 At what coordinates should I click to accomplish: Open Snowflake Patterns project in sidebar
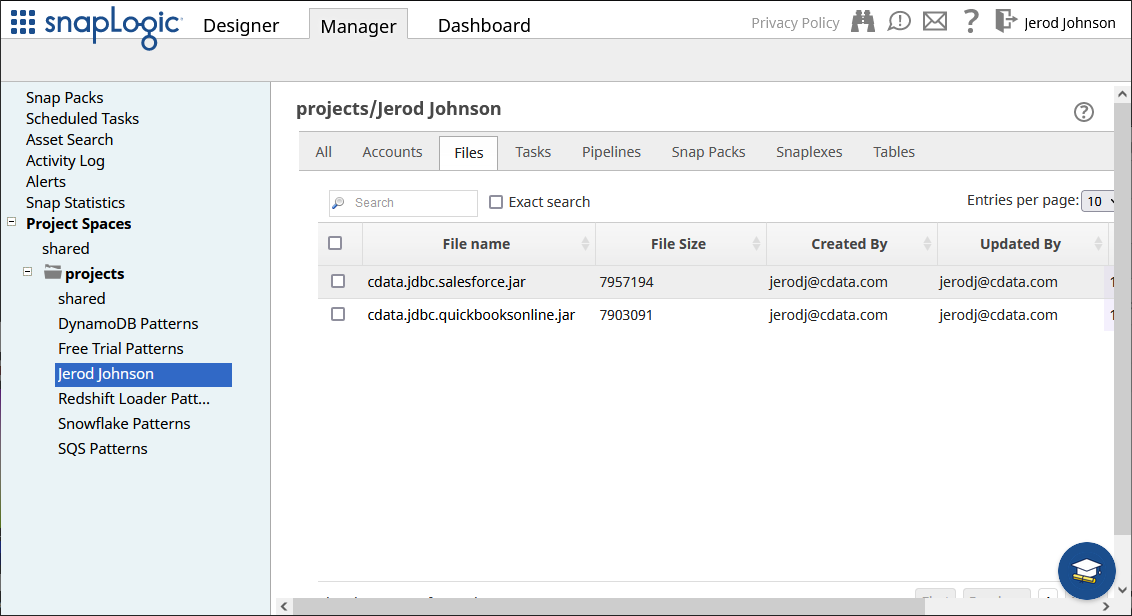coord(124,424)
